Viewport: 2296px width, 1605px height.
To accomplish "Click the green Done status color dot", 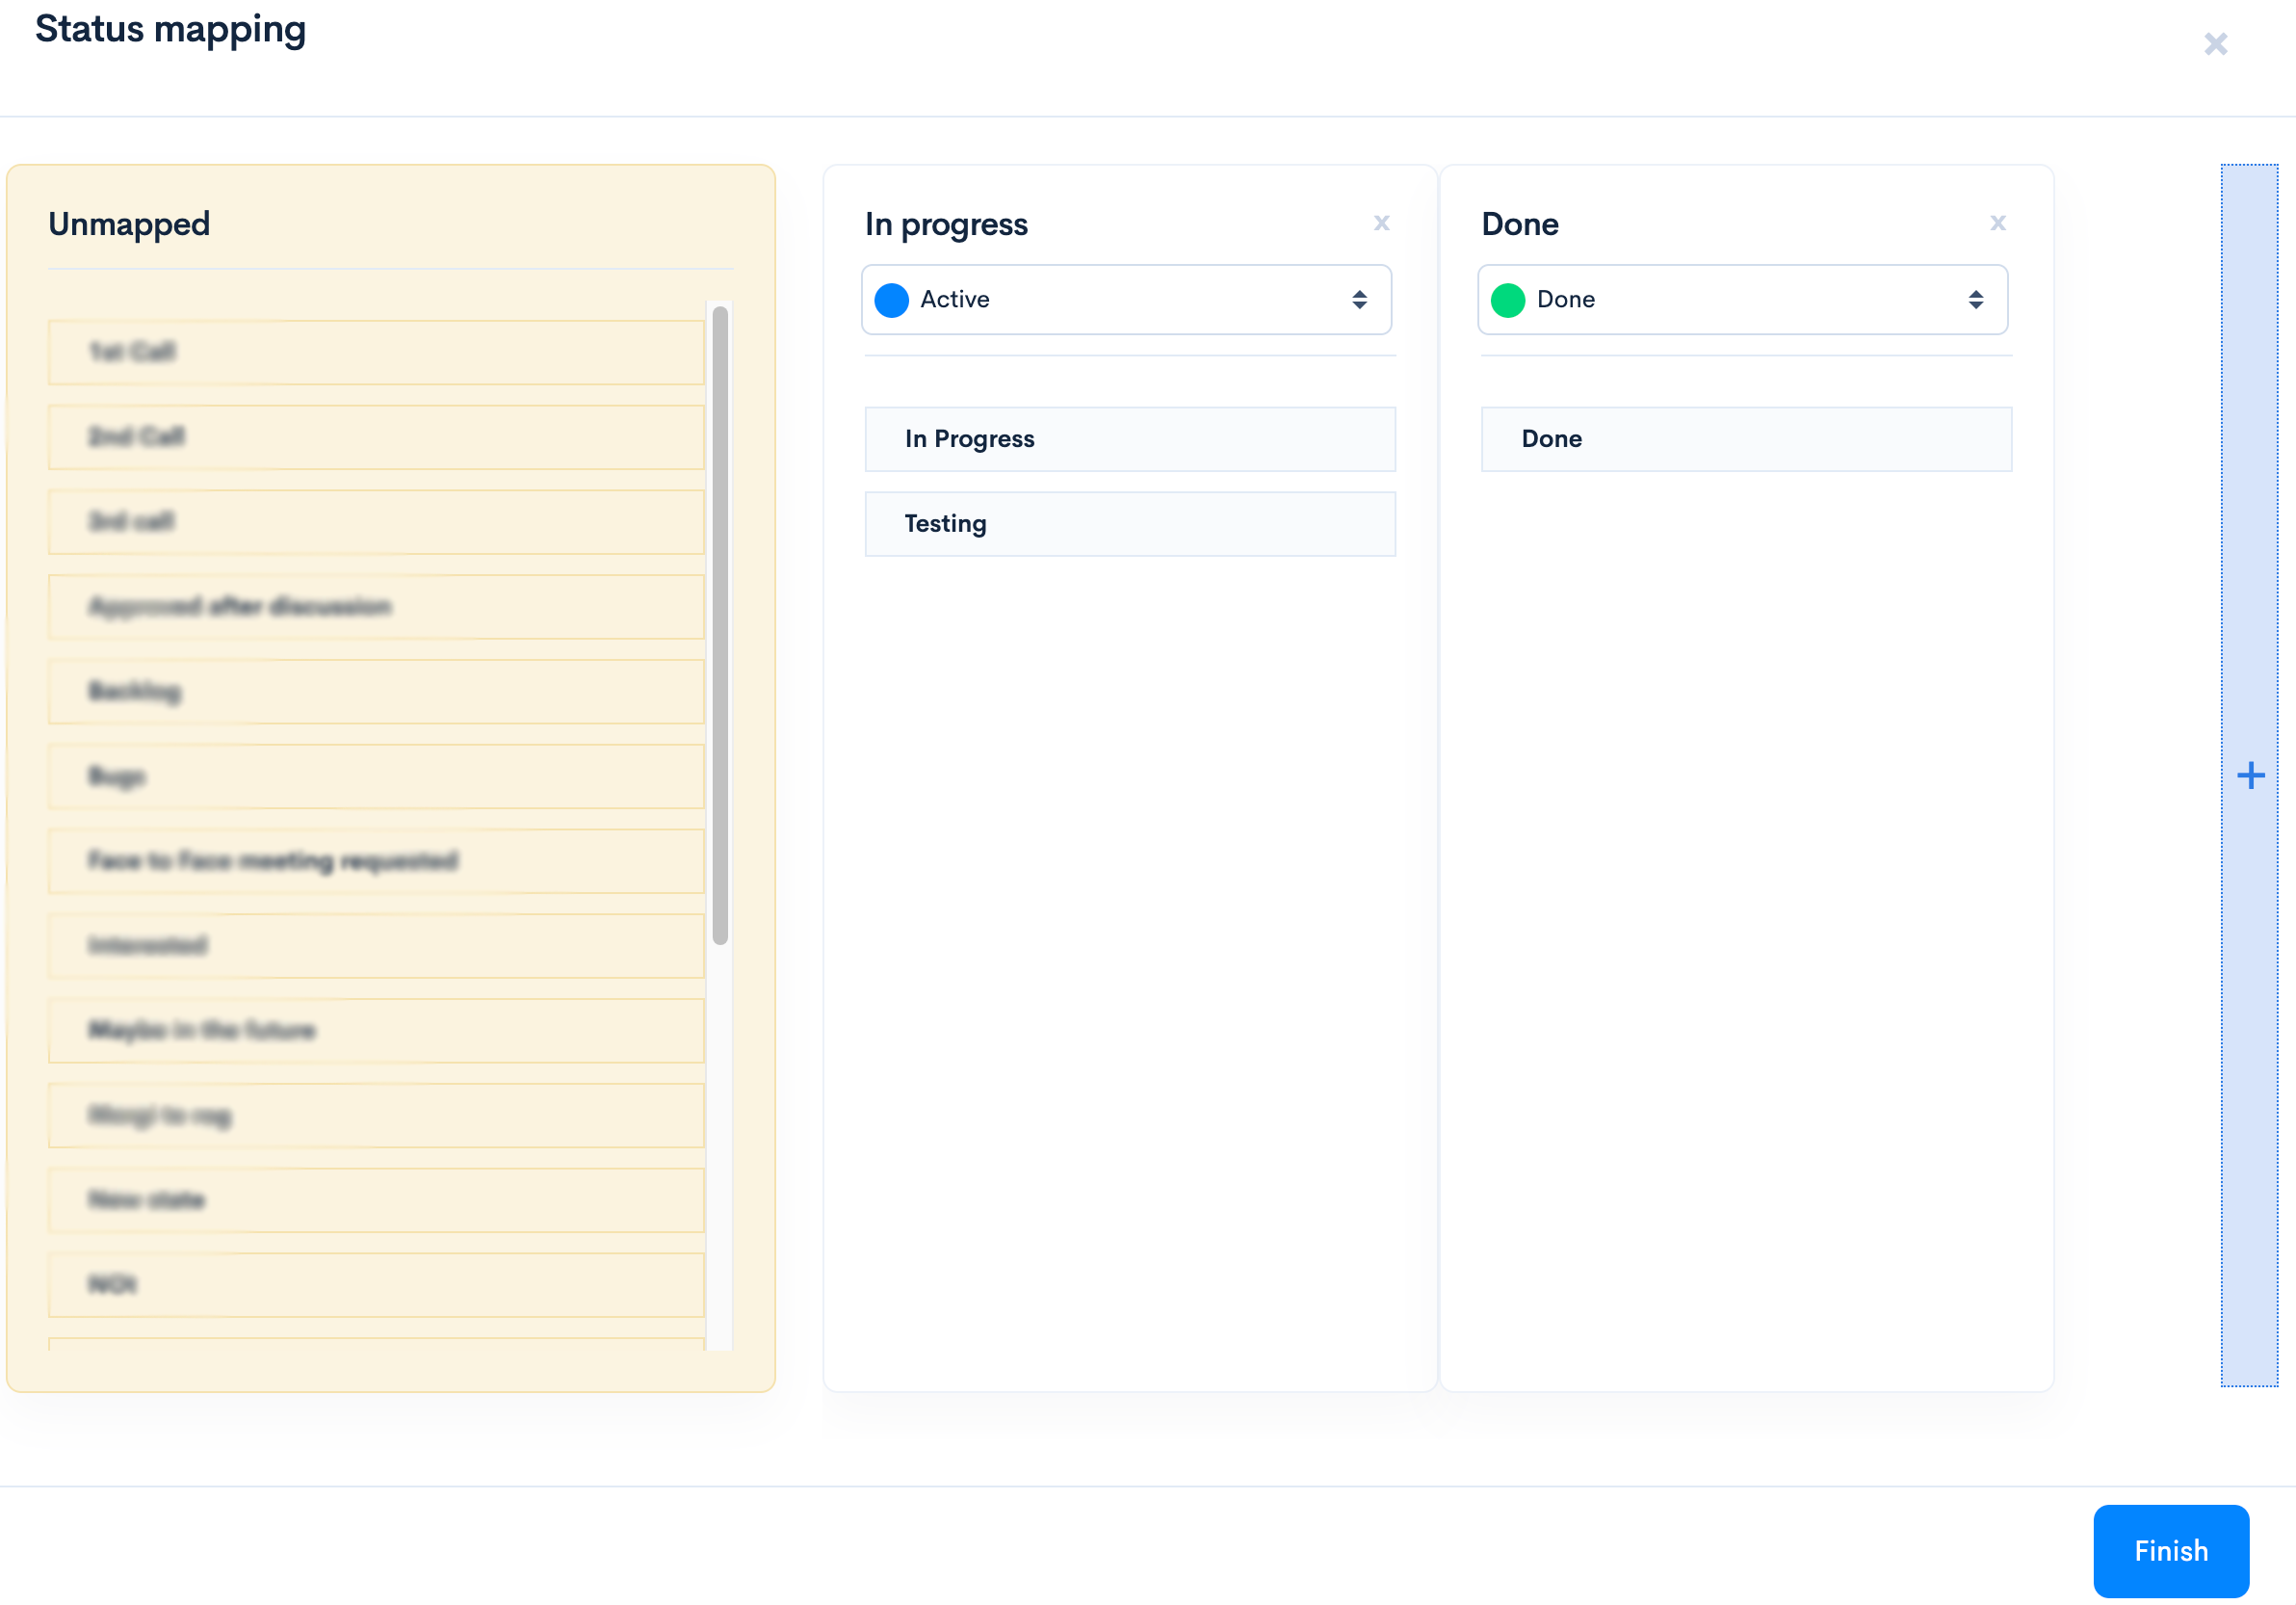I will [x=1507, y=300].
